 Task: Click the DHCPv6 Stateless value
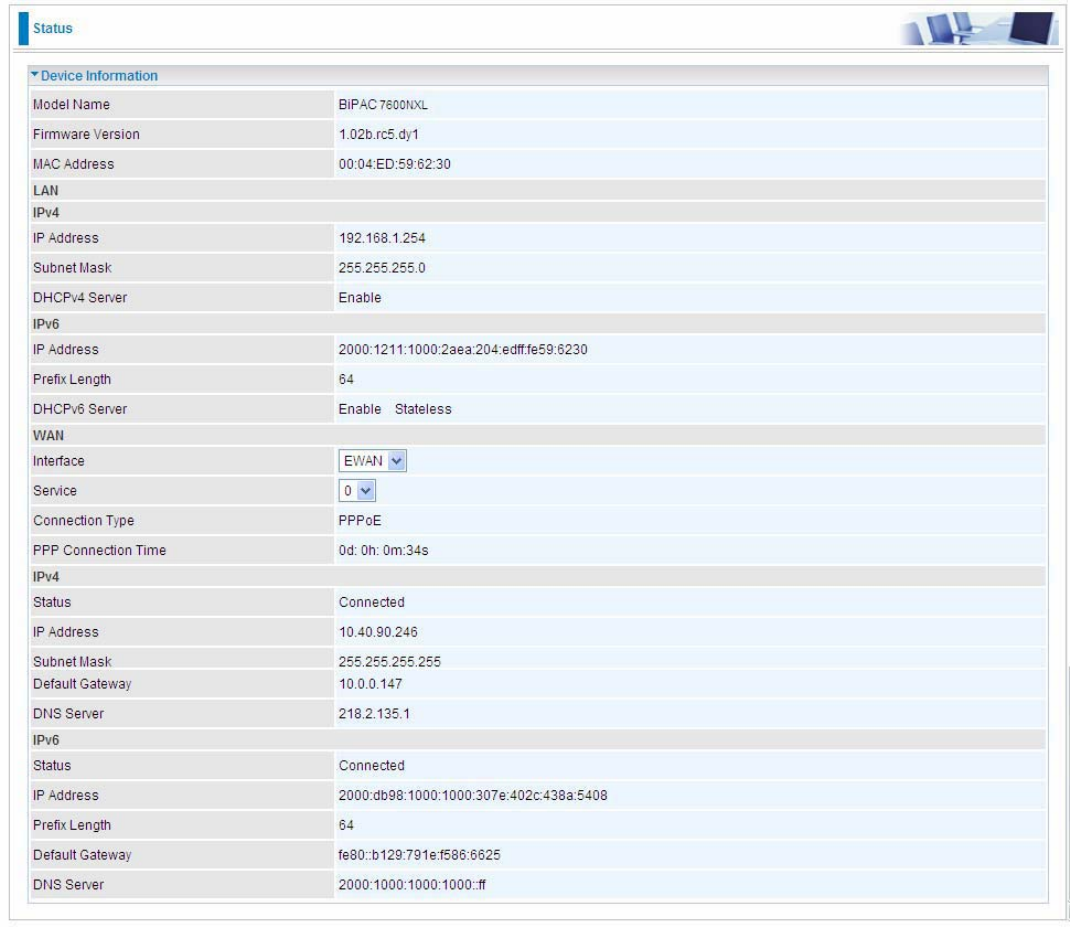click(423, 409)
